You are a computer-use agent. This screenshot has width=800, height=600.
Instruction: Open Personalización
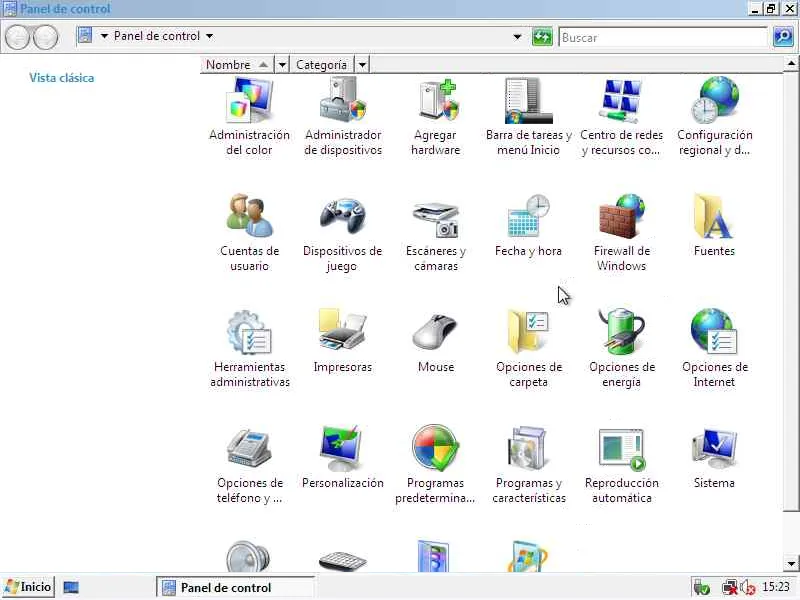point(342,457)
